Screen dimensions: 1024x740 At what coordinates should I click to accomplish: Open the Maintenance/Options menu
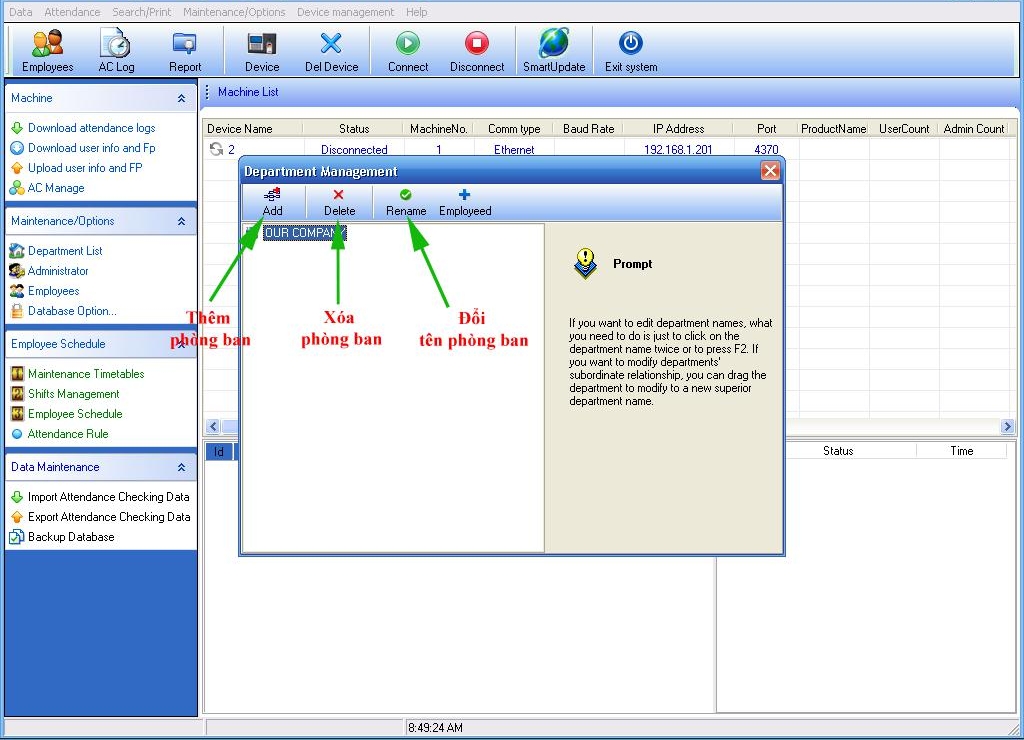point(234,12)
